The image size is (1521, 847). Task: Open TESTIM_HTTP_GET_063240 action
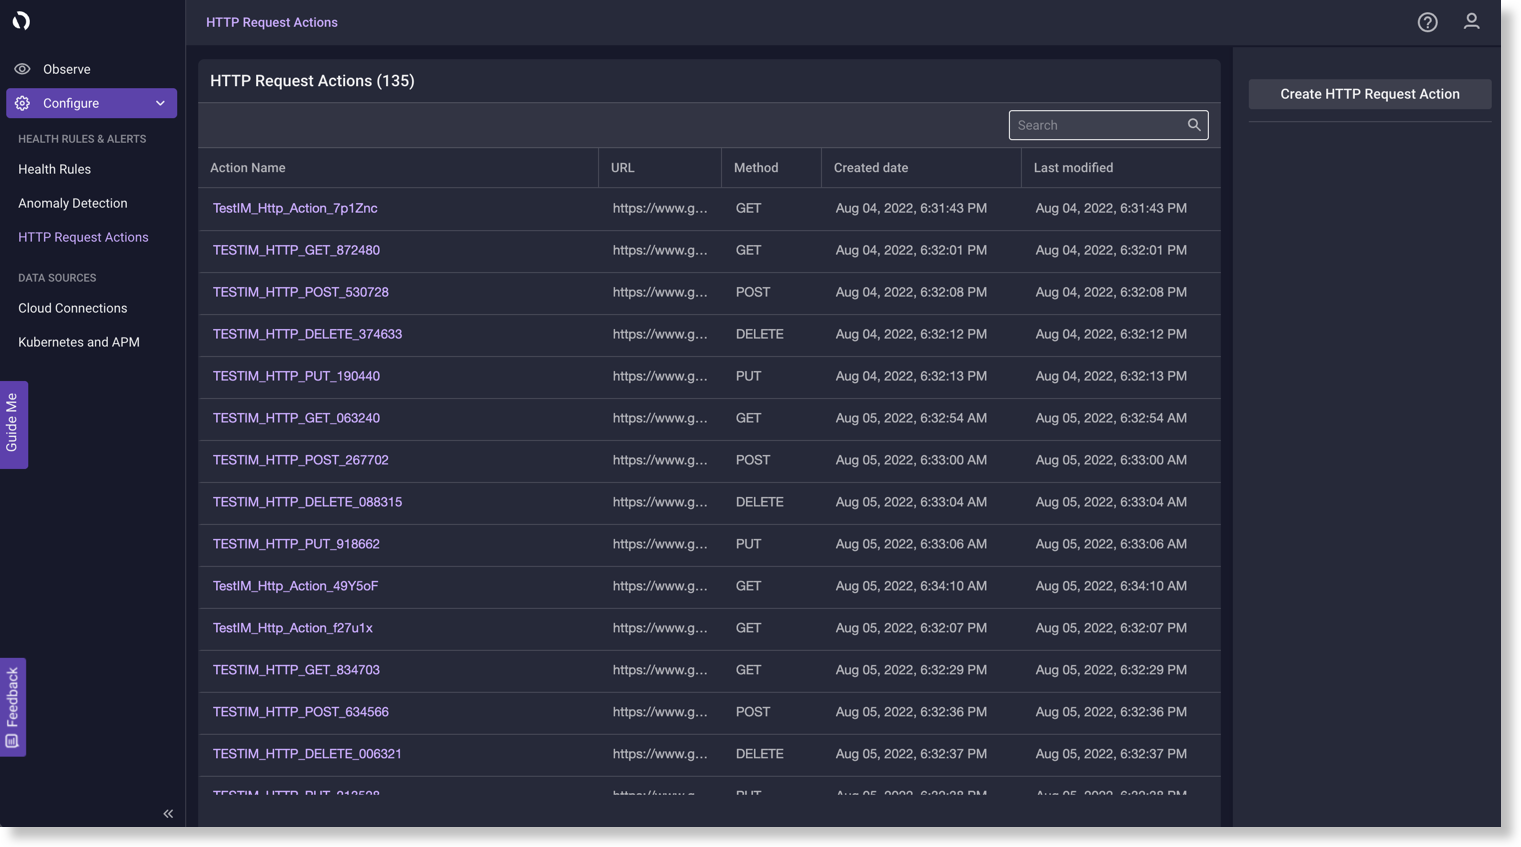click(x=296, y=418)
